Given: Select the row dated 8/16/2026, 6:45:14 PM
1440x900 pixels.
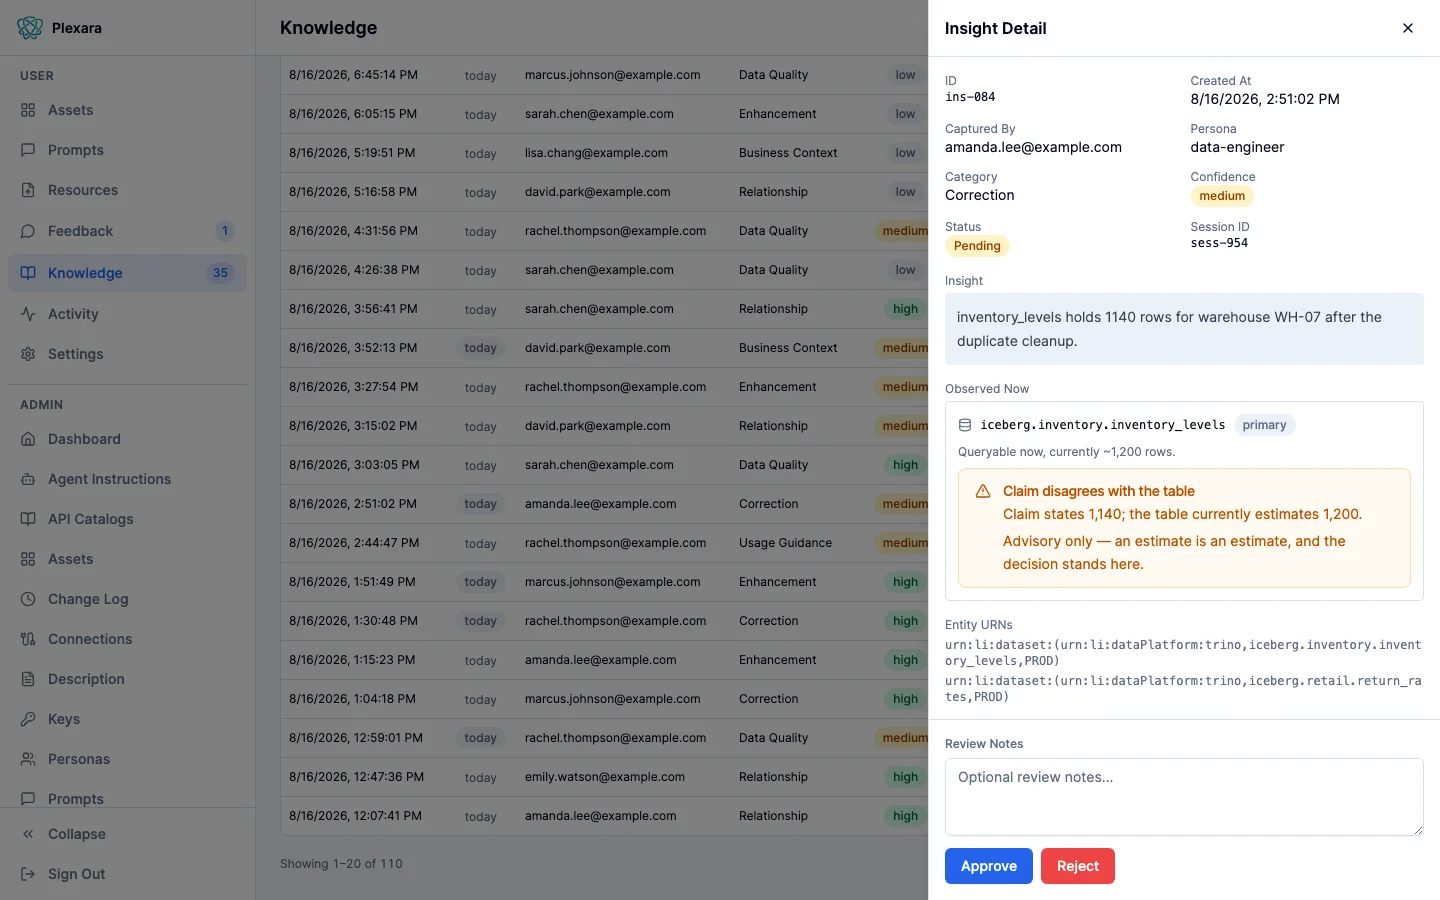Looking at the screenshot, I should tap(604, 75).
